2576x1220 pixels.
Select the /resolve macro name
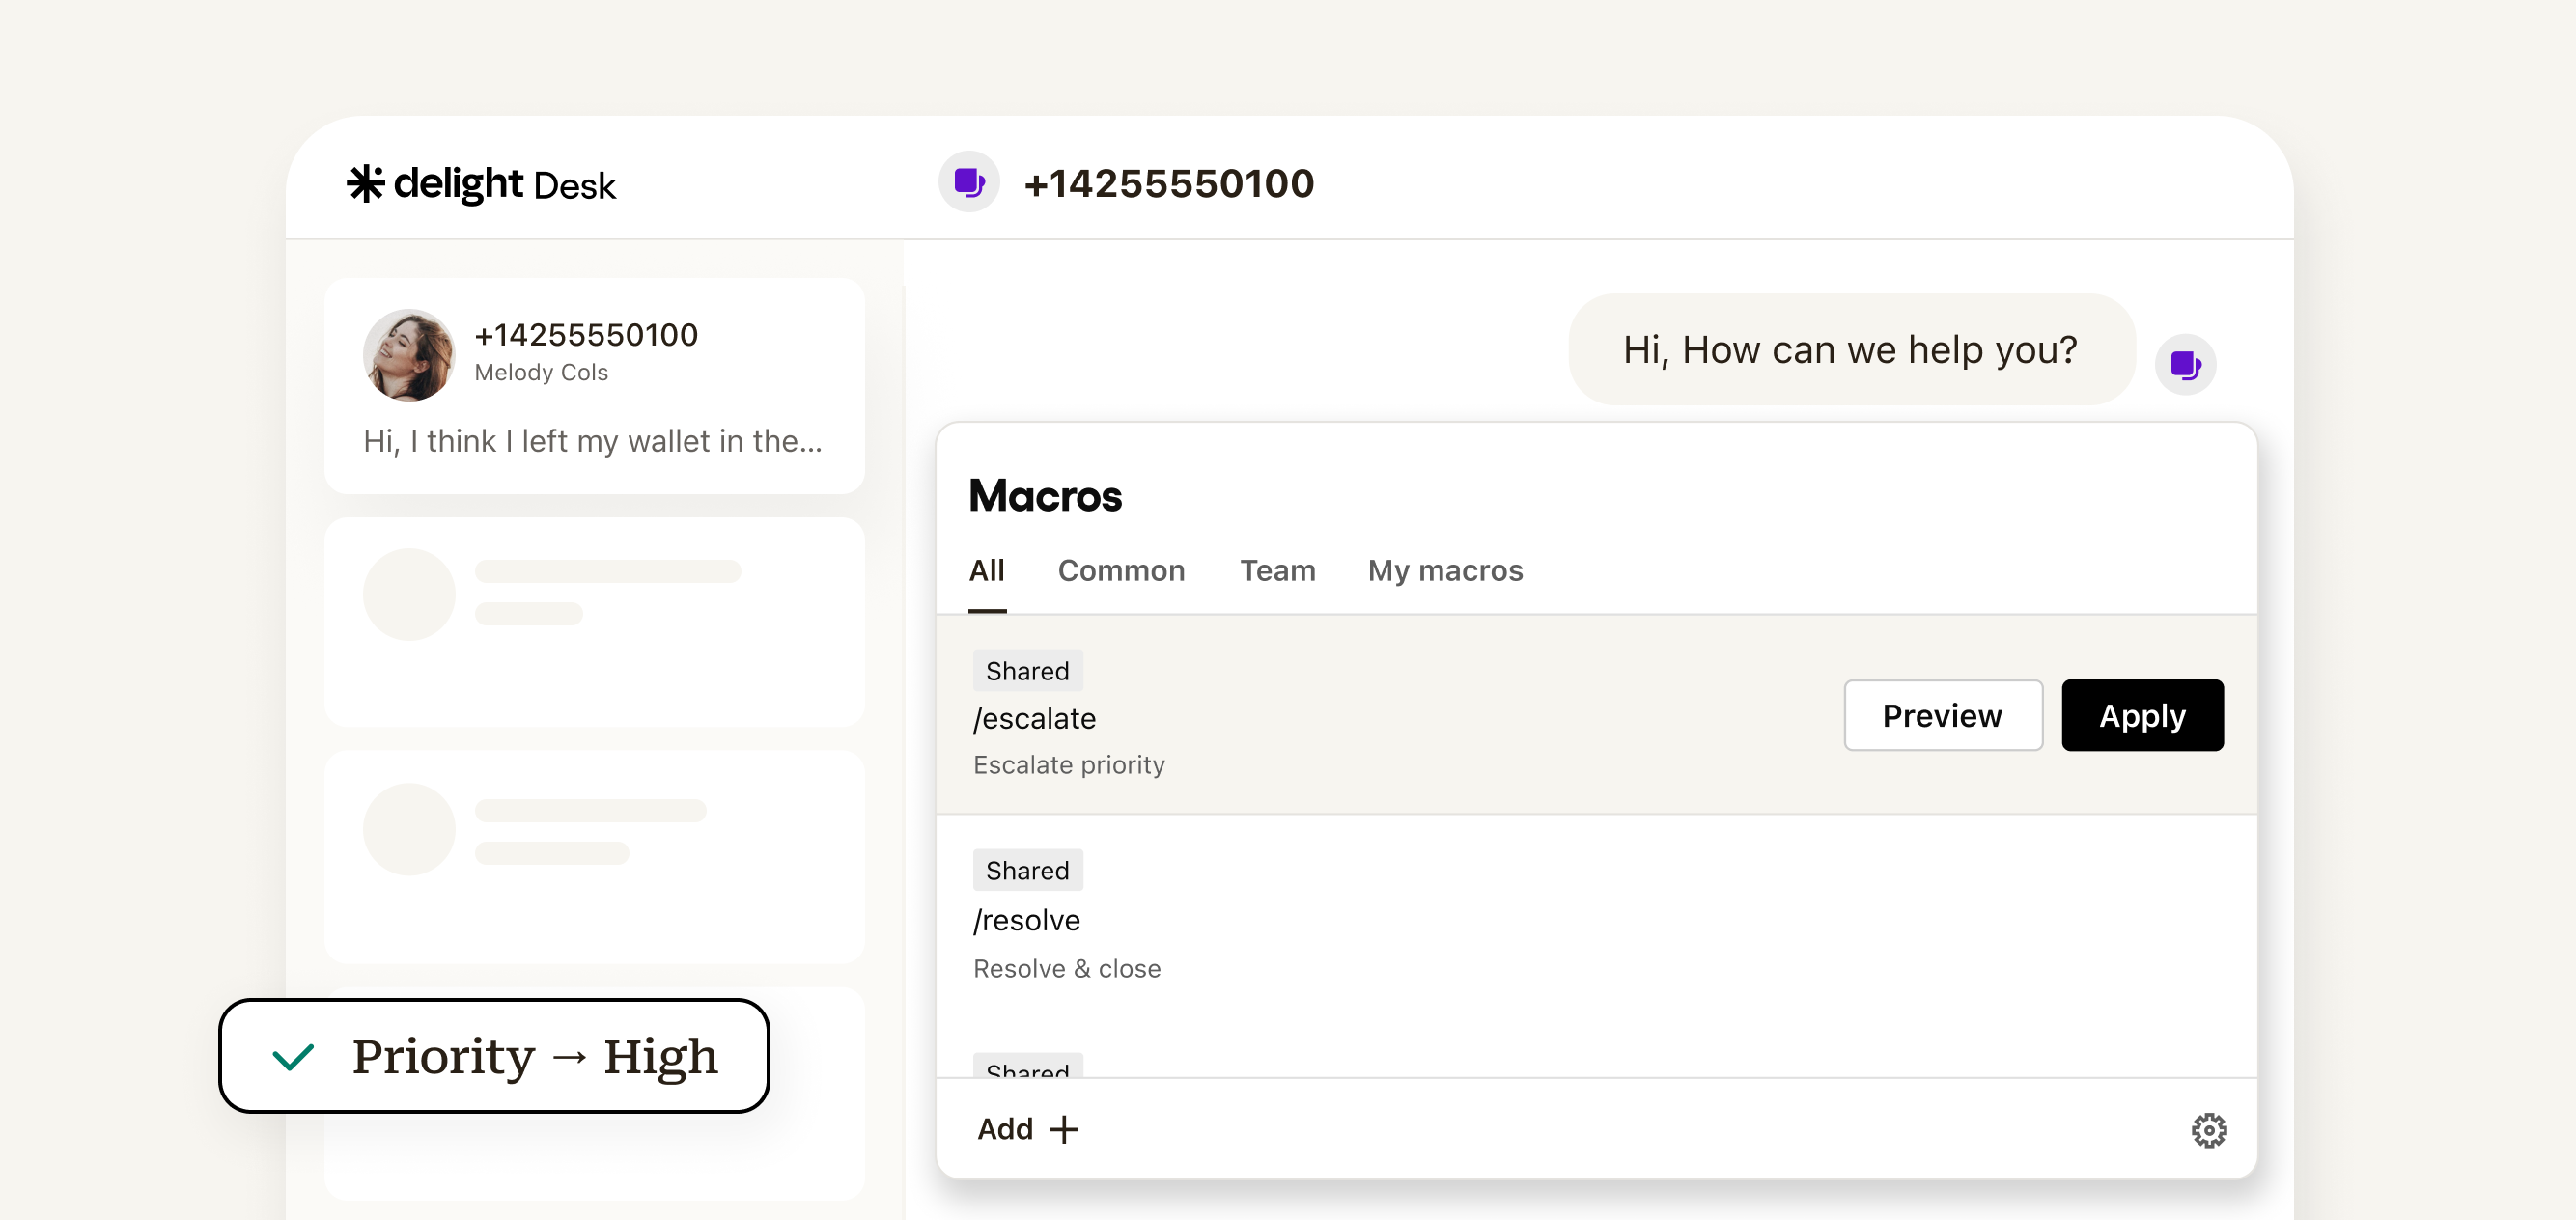[x=1026, y=920]
